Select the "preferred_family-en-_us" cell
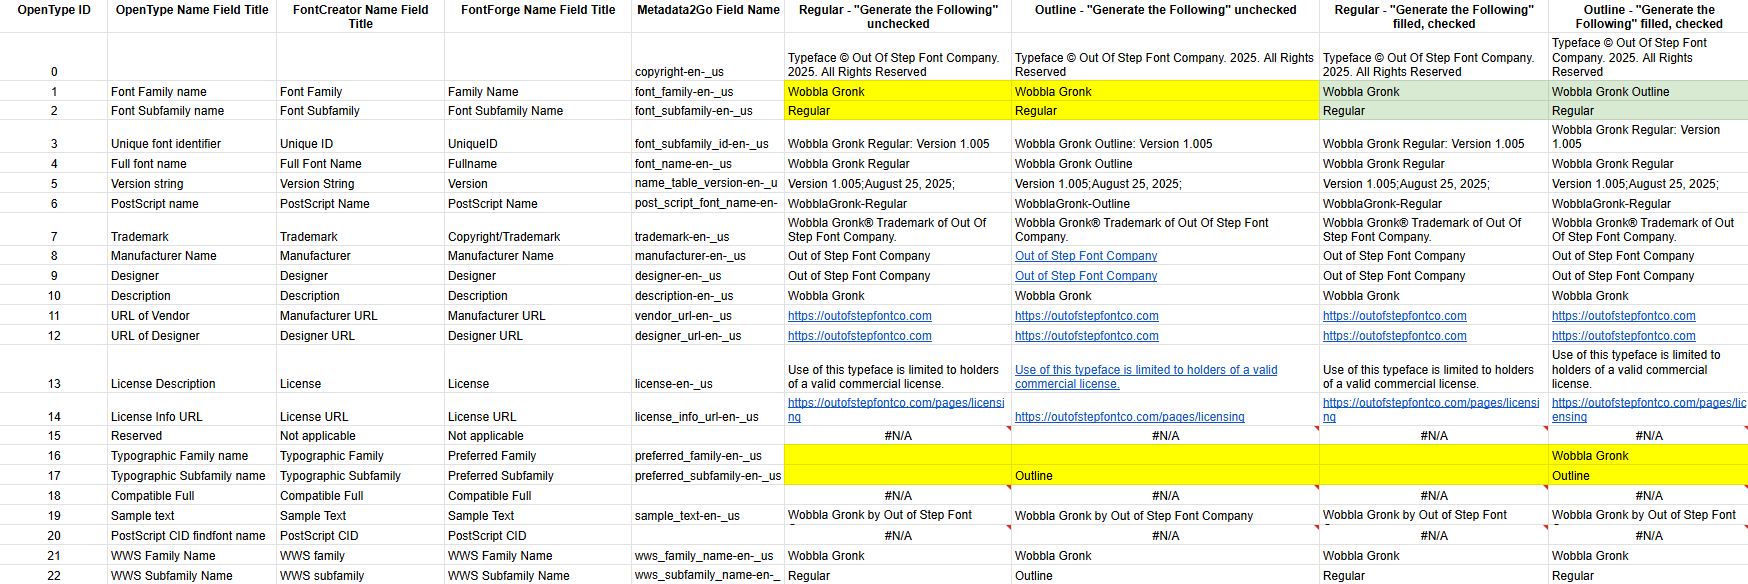The width and height of the screenshot is (1748, 584). pos(708,456)
